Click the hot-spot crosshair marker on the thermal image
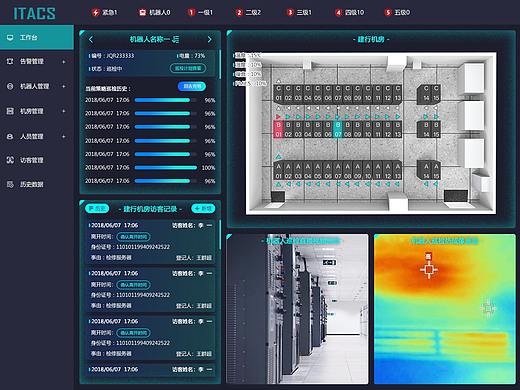This screenshot has width=520, height=390. pos(429,269)
